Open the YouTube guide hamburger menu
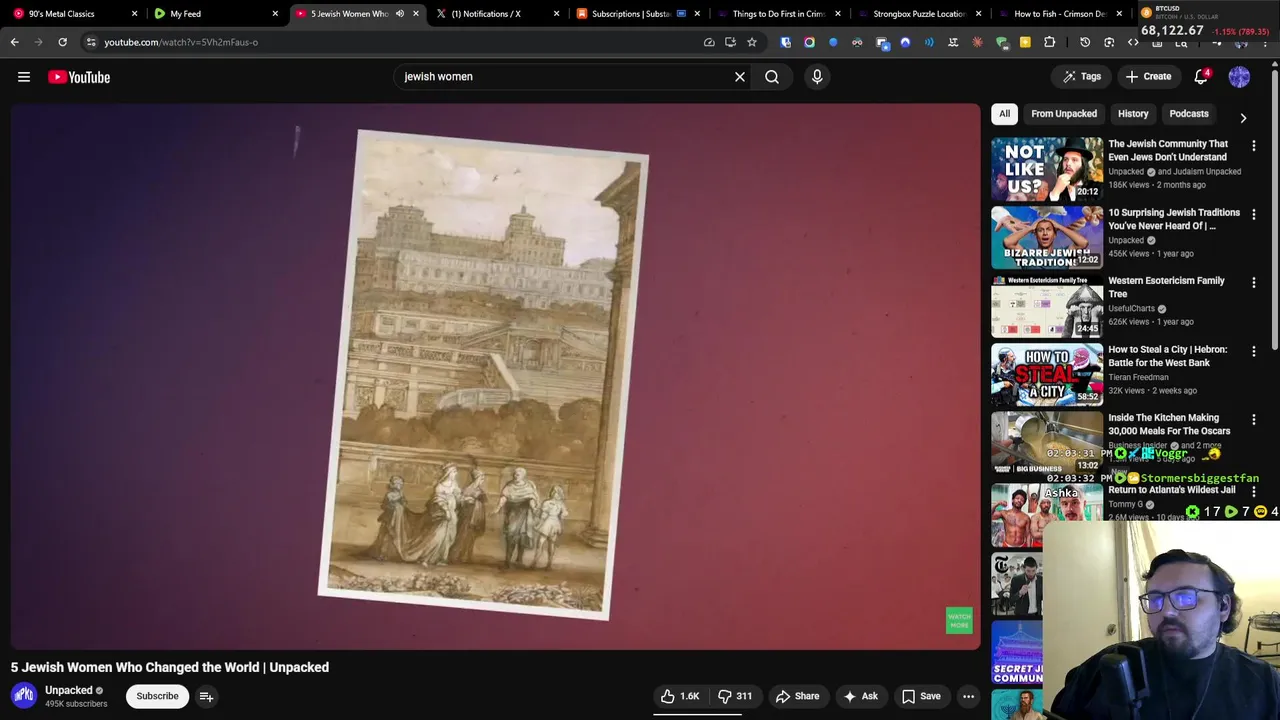 [24, 77]
